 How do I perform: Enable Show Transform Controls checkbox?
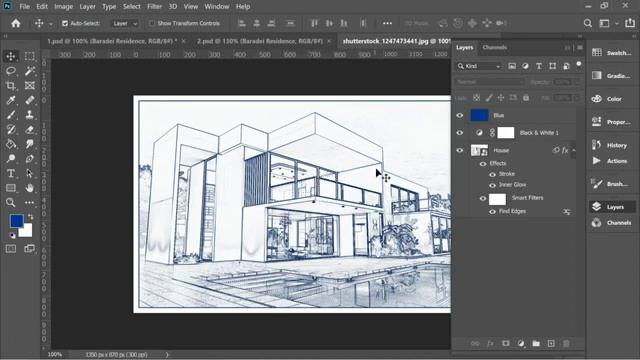click(152, 23)
